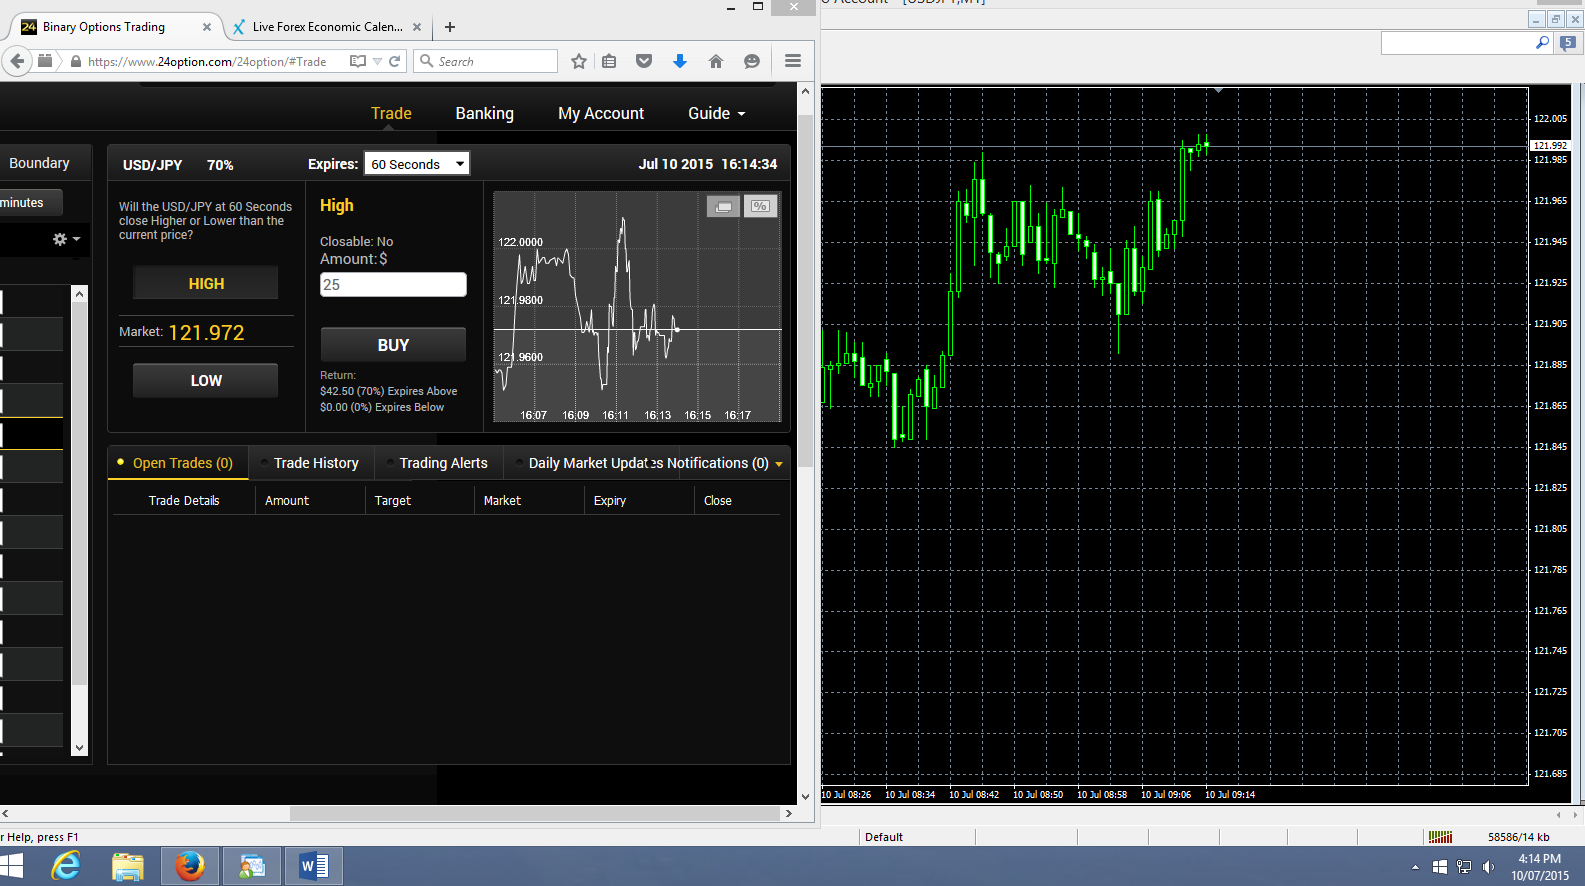Click the settings gear icon in sidebar
Image resolution: width=1585 pixels, height=886 pixels.
point(60,239)
